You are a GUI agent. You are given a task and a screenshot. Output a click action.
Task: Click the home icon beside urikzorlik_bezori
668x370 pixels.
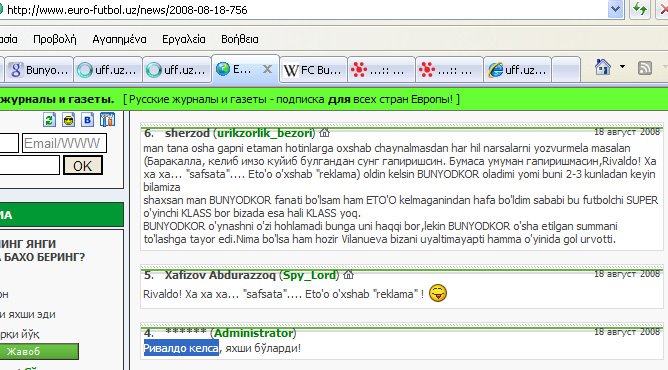tap(325, 133)
